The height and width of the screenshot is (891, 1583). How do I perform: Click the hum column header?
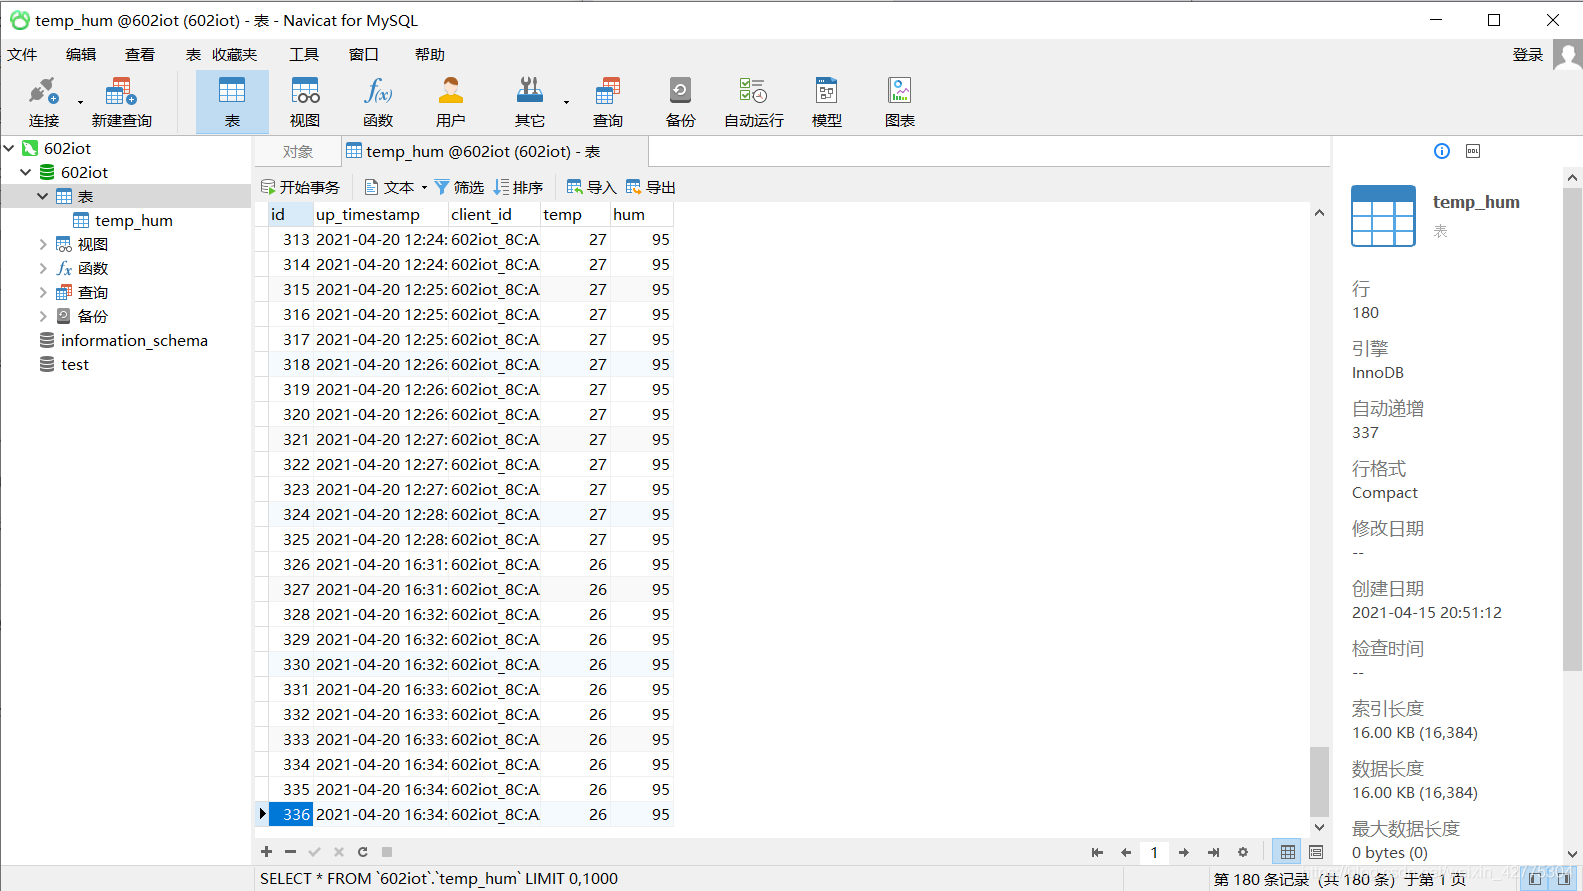(x=641, y=214)
